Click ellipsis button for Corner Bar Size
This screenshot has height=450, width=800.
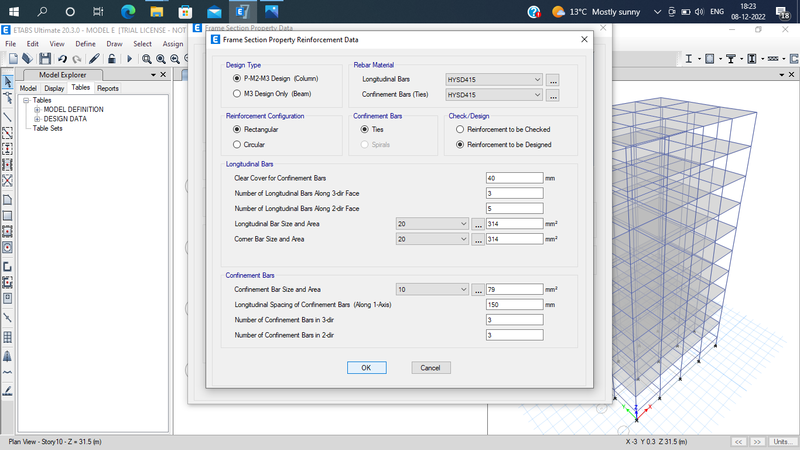point(478,240)
